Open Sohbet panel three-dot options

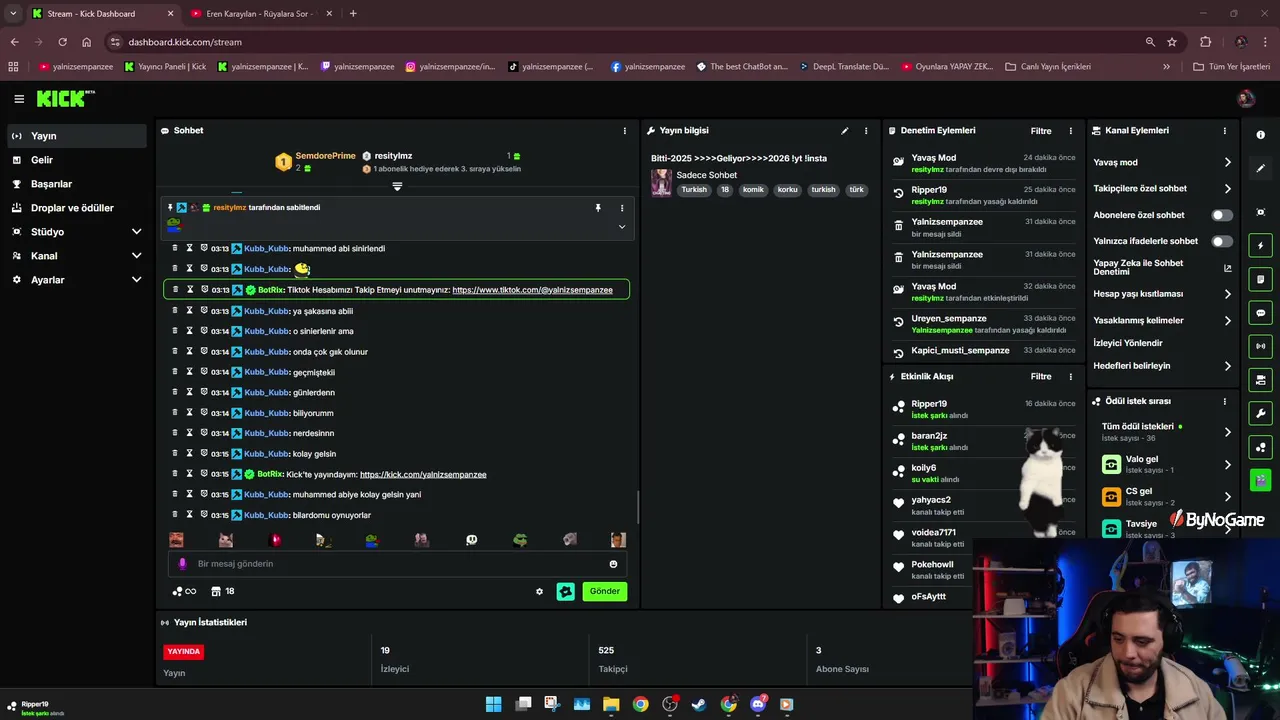625,131
